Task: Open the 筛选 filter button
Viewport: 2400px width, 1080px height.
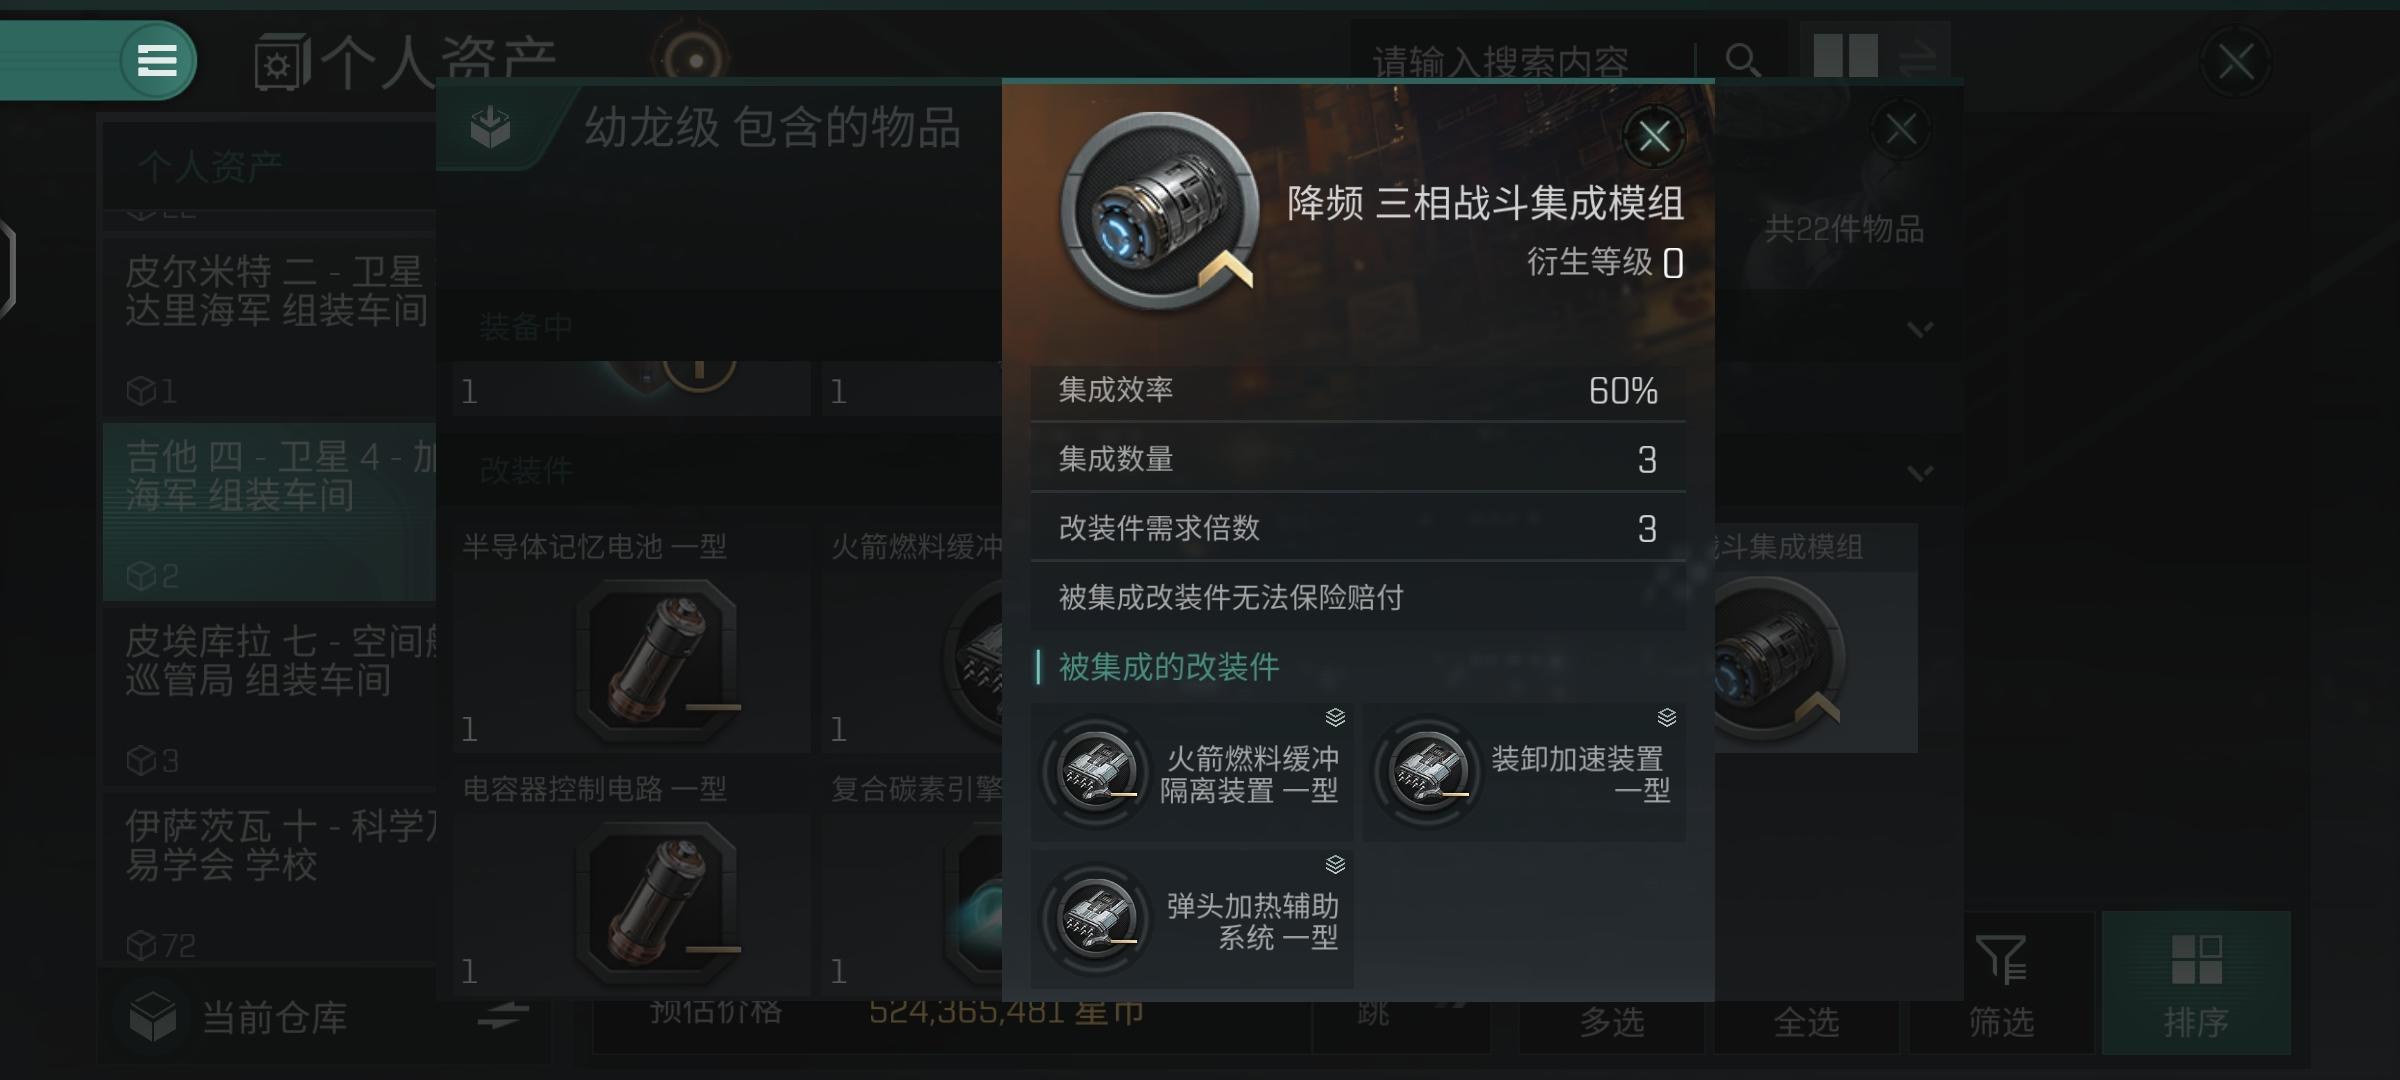Action: (x=2000, y=984)
